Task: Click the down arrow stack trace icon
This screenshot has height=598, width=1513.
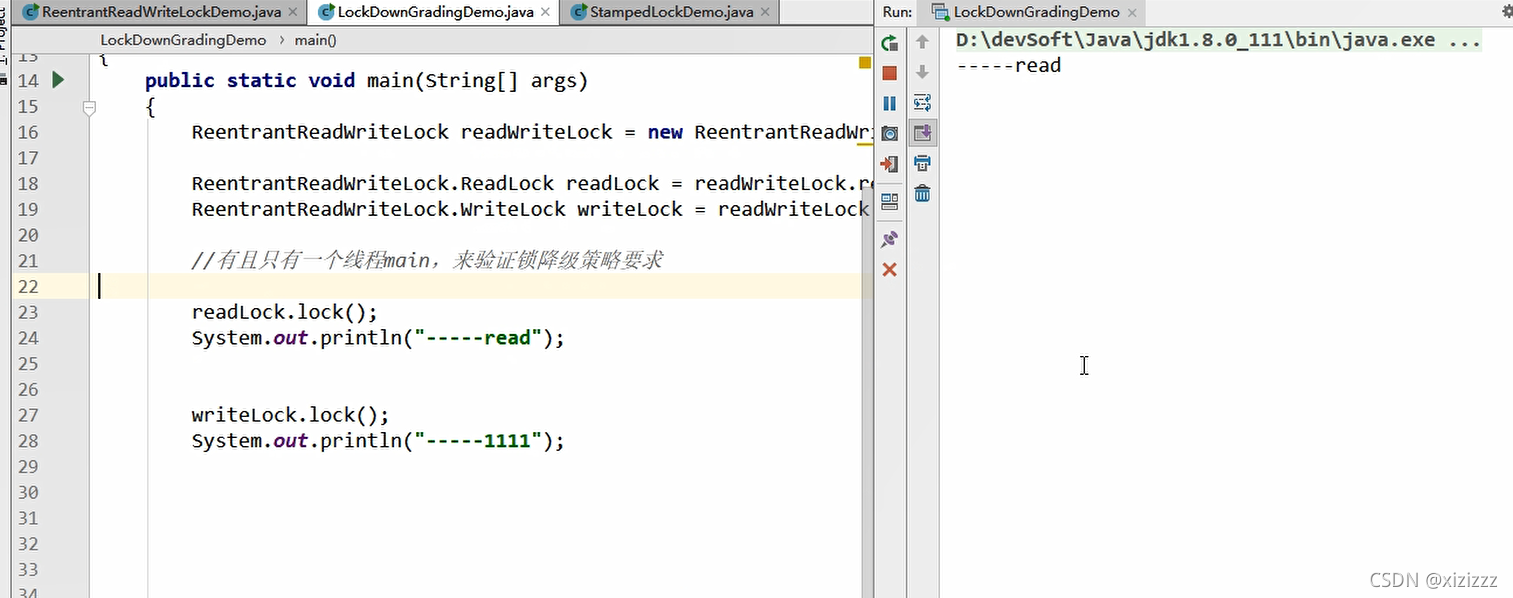Action: (922, 72)
